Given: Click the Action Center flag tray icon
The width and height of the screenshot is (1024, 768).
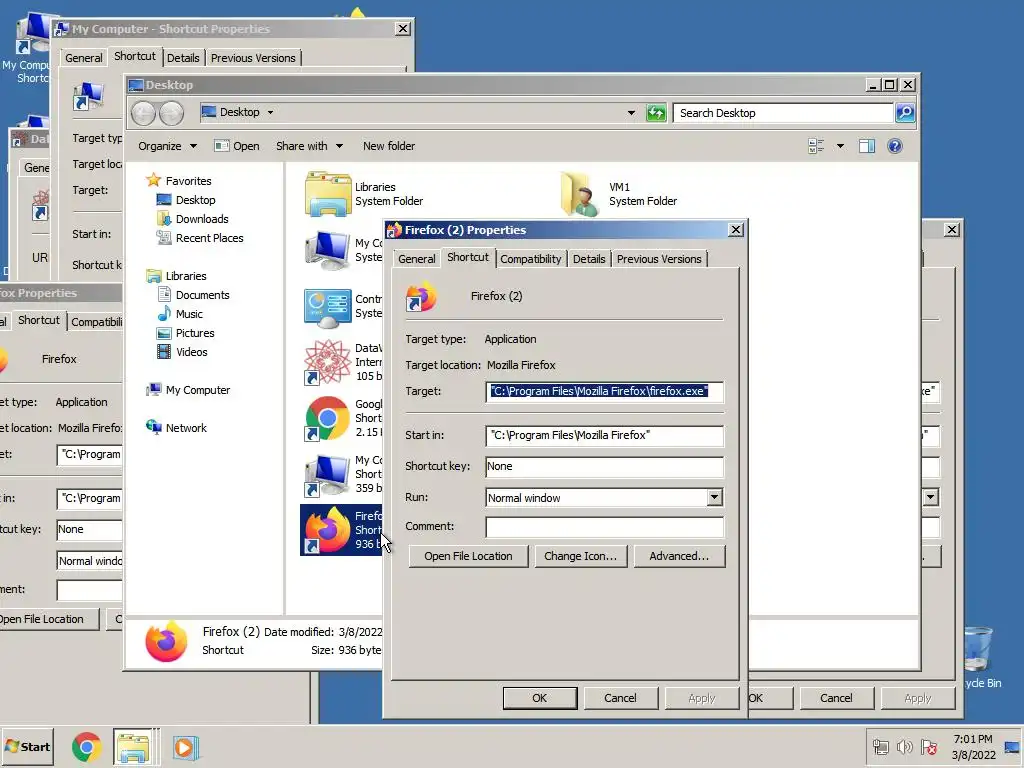Looking at the screenshot, I should tap(928, 746).
